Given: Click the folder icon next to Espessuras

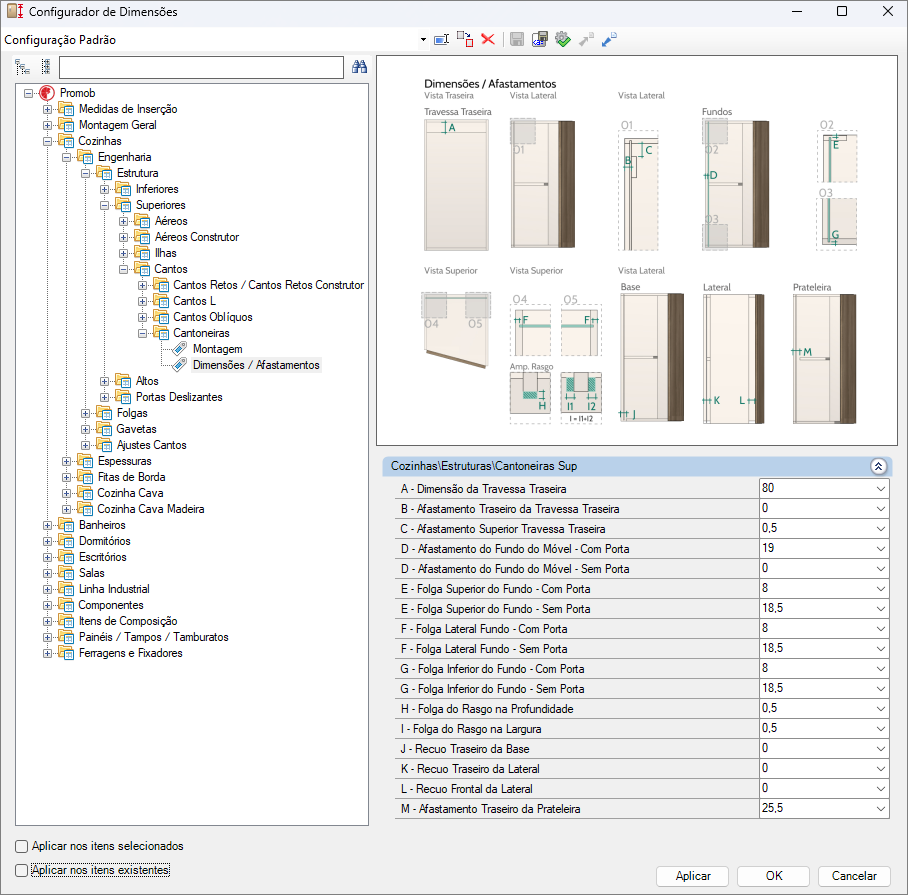Looking at the screenshot, I should point(85,461).
